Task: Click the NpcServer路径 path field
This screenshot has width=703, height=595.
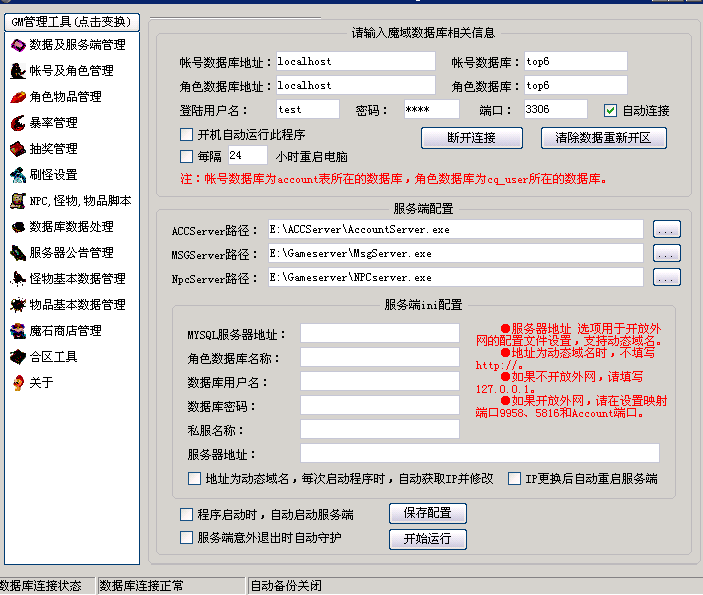Action: point(456,278)
